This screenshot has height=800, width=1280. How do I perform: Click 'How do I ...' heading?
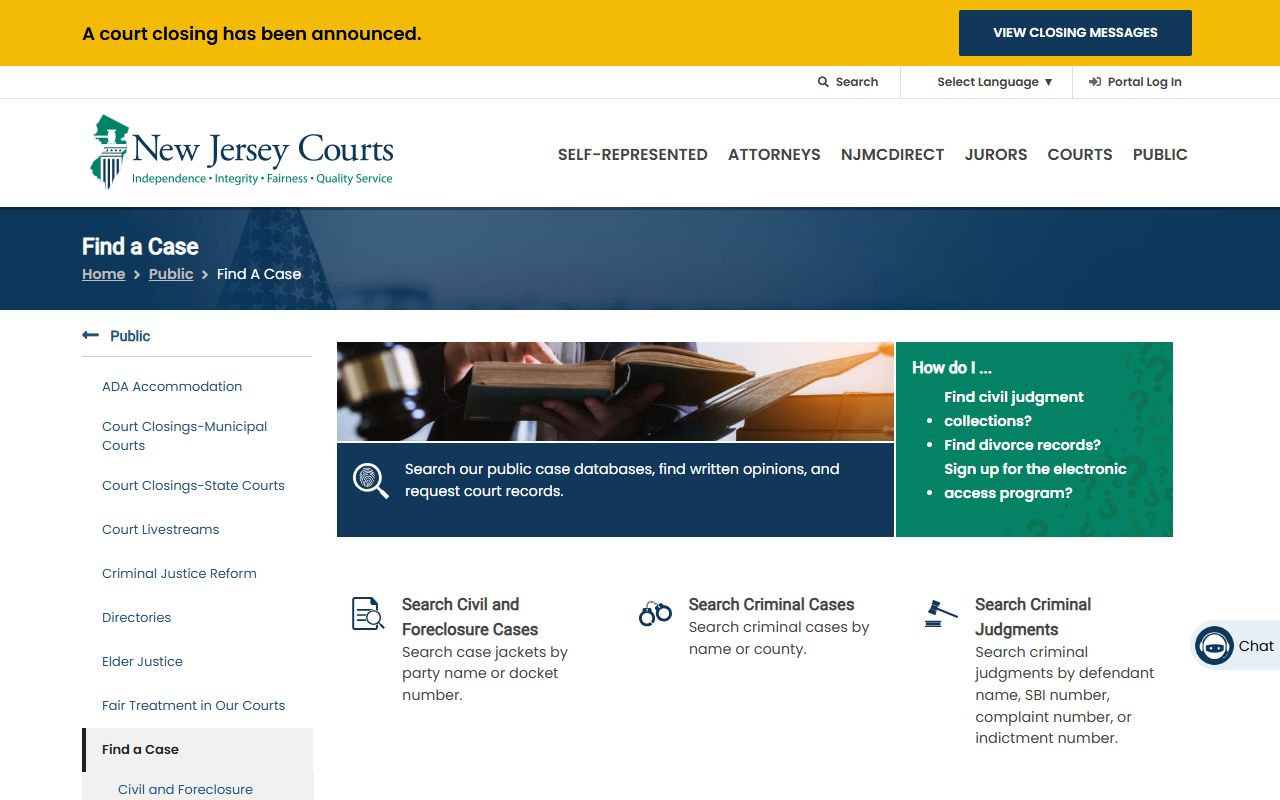click(952, 367)
